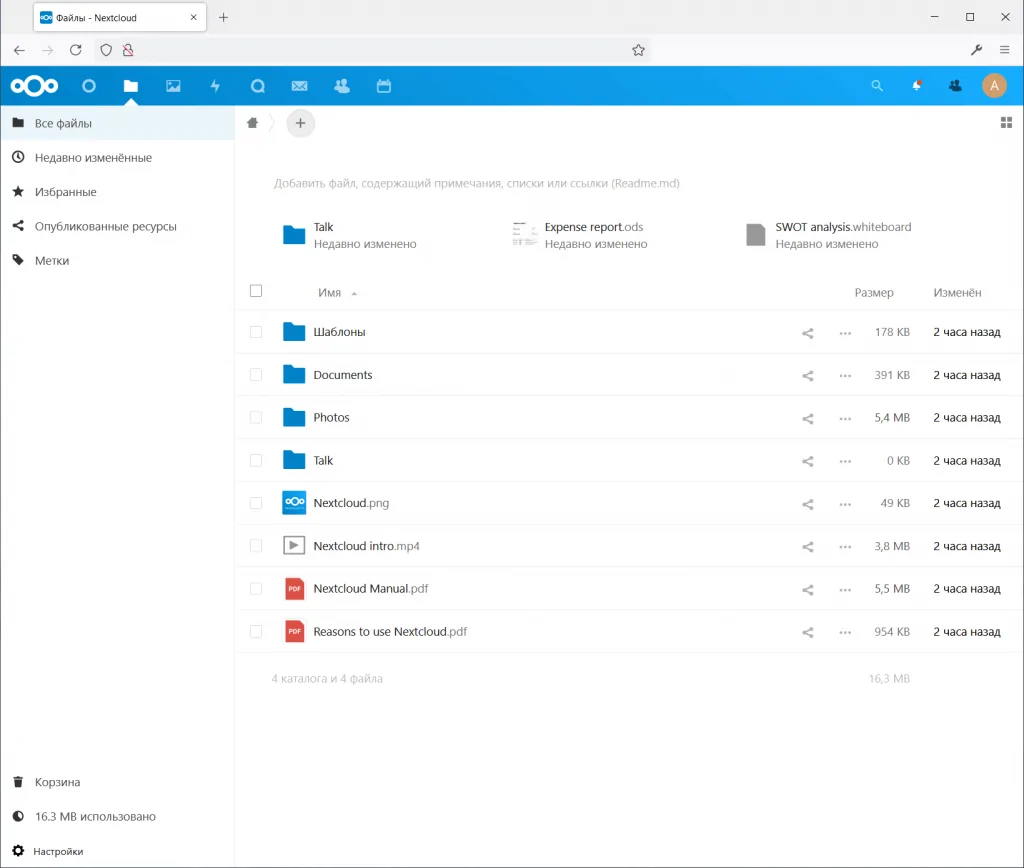Viewport: 1024px width, 868px height.
Task: Sort files by Размер column
Action: click(x=874, y=293)
